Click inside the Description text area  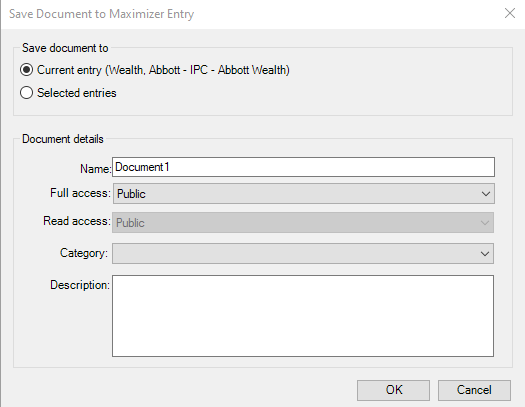303,316
